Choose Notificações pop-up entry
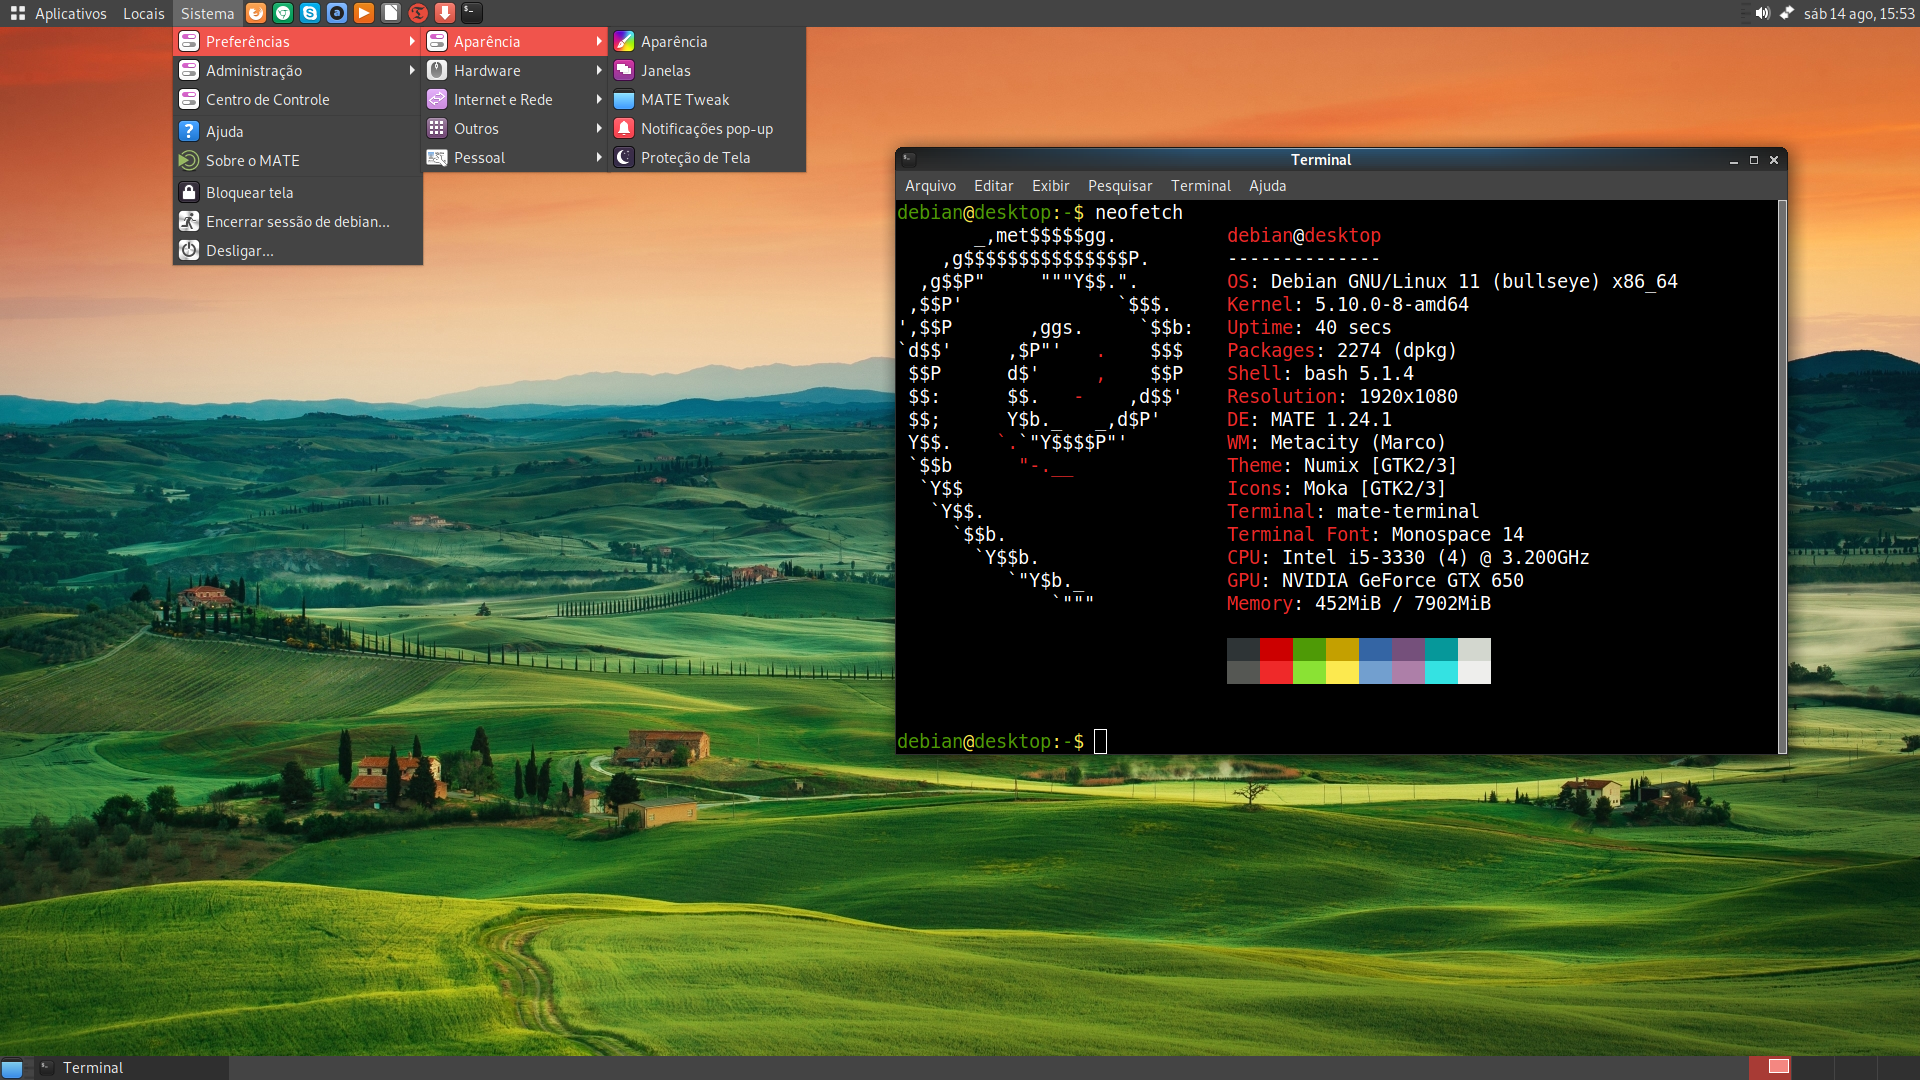 [x=707, y=128]
